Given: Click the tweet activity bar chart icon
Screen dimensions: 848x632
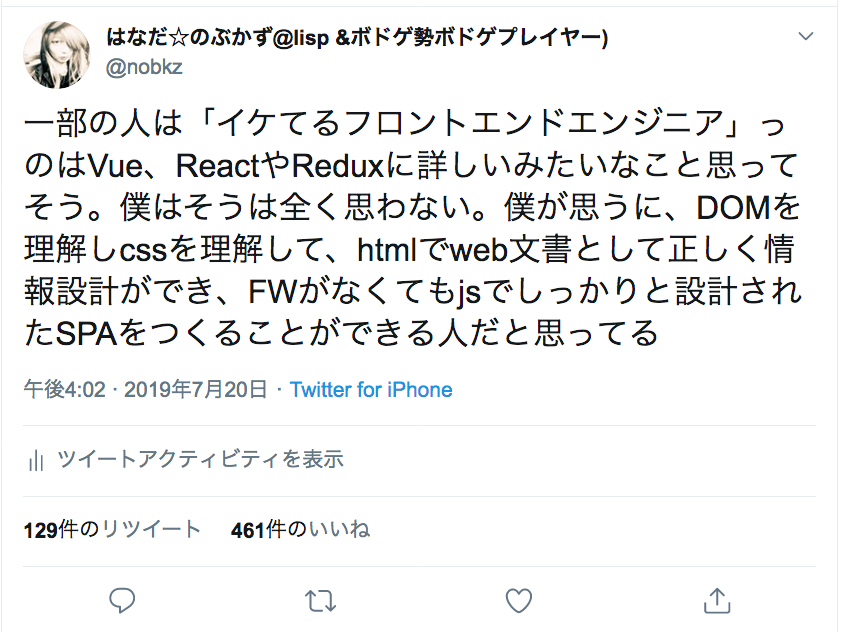Looking at the screenshot, I should coord(36,461).
